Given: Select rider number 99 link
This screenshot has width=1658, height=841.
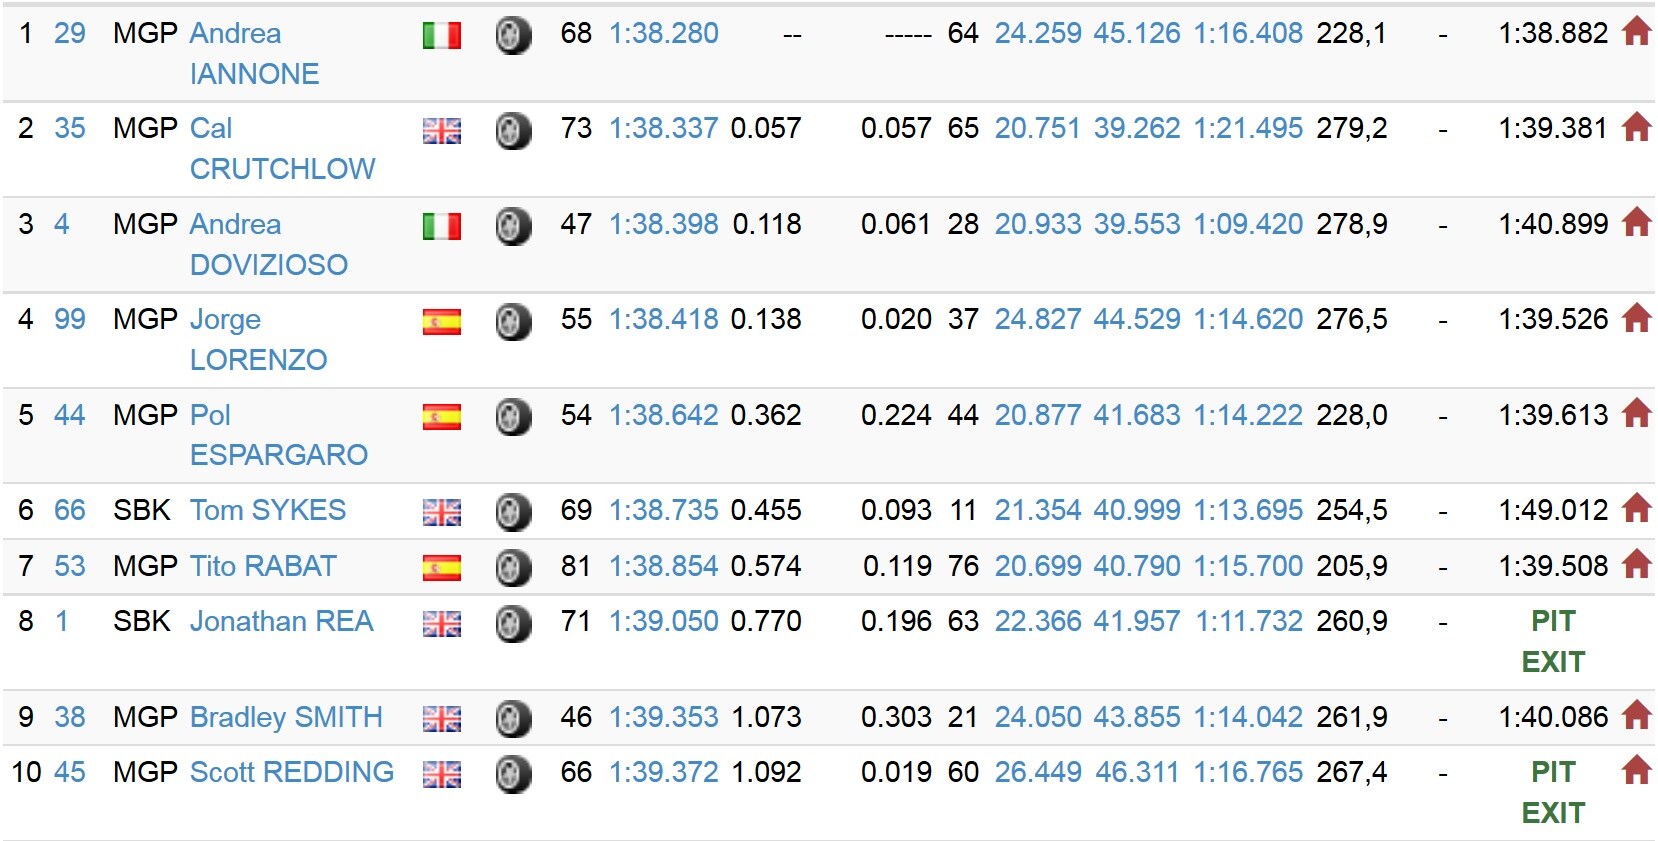Looking at the screenshot, I should click(x=70, y=319).
